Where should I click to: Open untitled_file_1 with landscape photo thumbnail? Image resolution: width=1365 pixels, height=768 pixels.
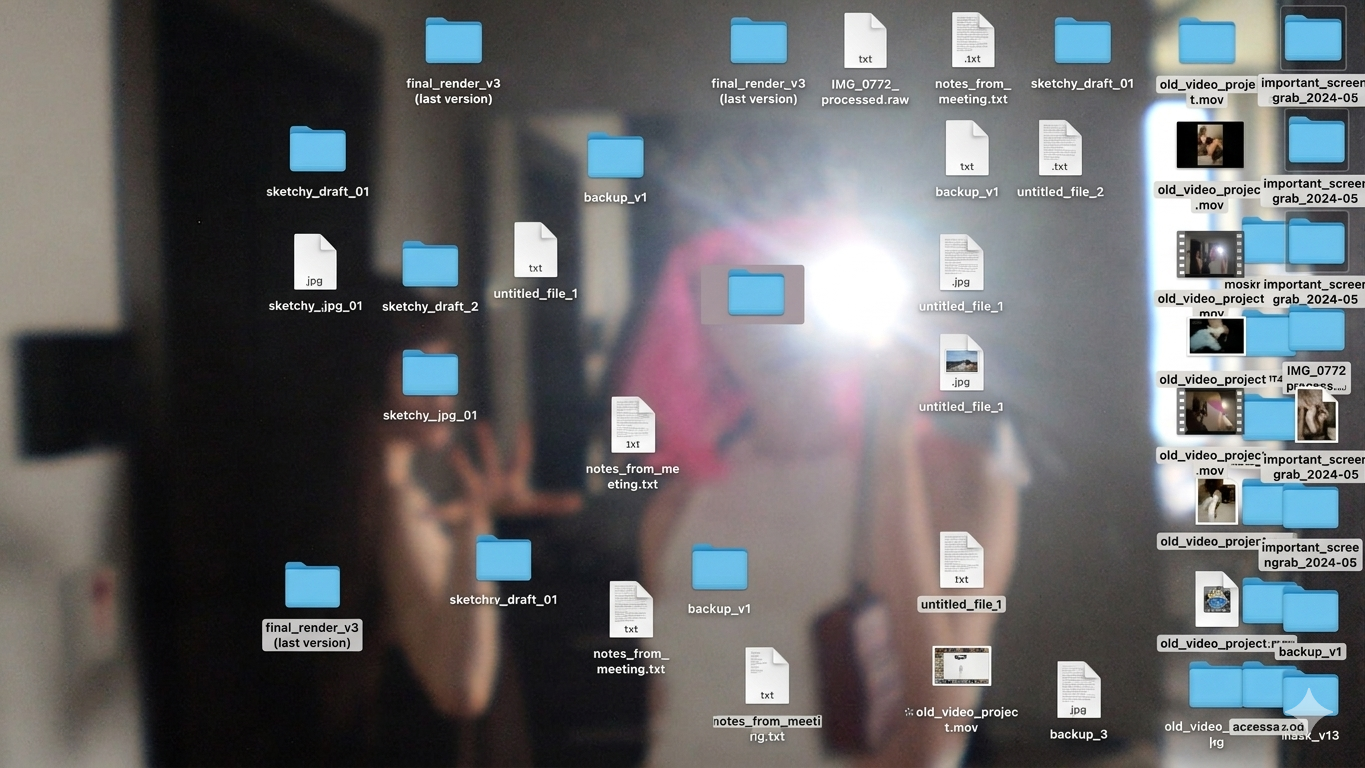tap(961, 363)
